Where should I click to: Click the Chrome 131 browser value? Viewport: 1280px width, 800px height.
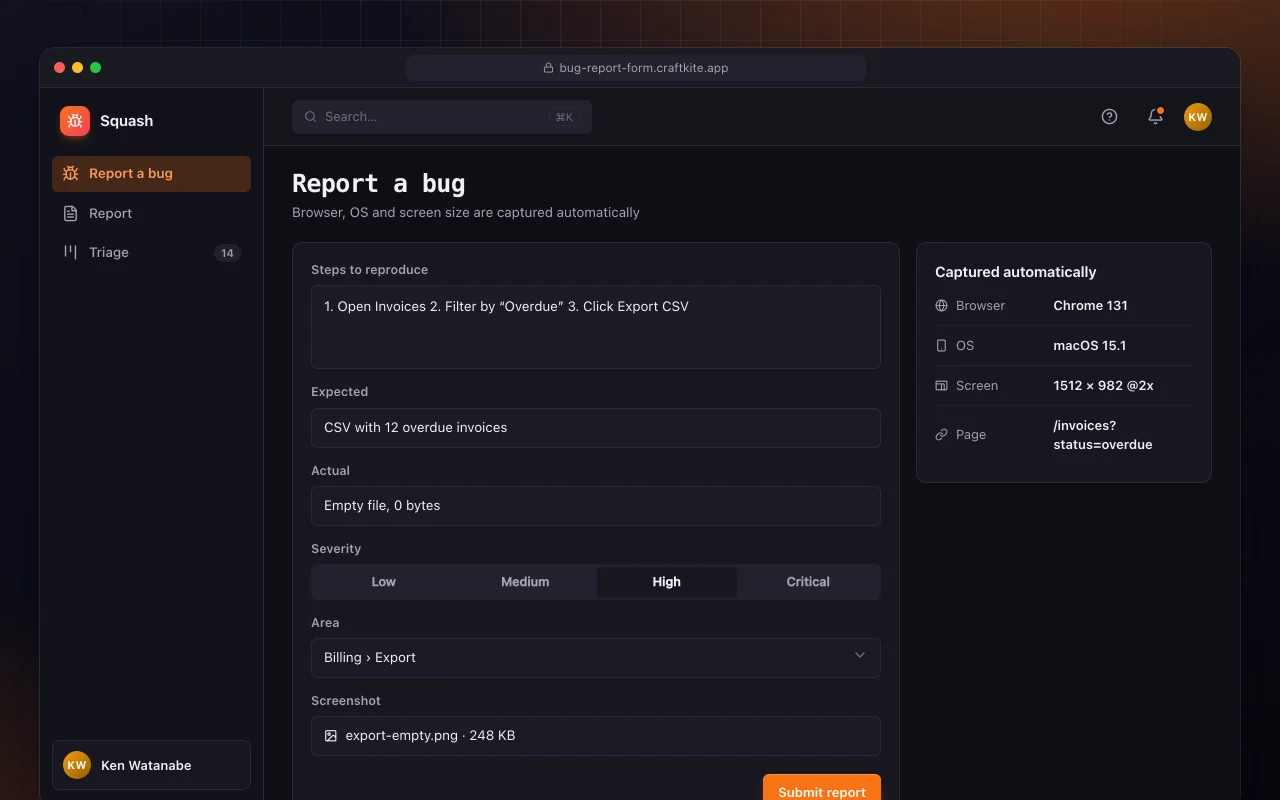(x=1090, y=306)
